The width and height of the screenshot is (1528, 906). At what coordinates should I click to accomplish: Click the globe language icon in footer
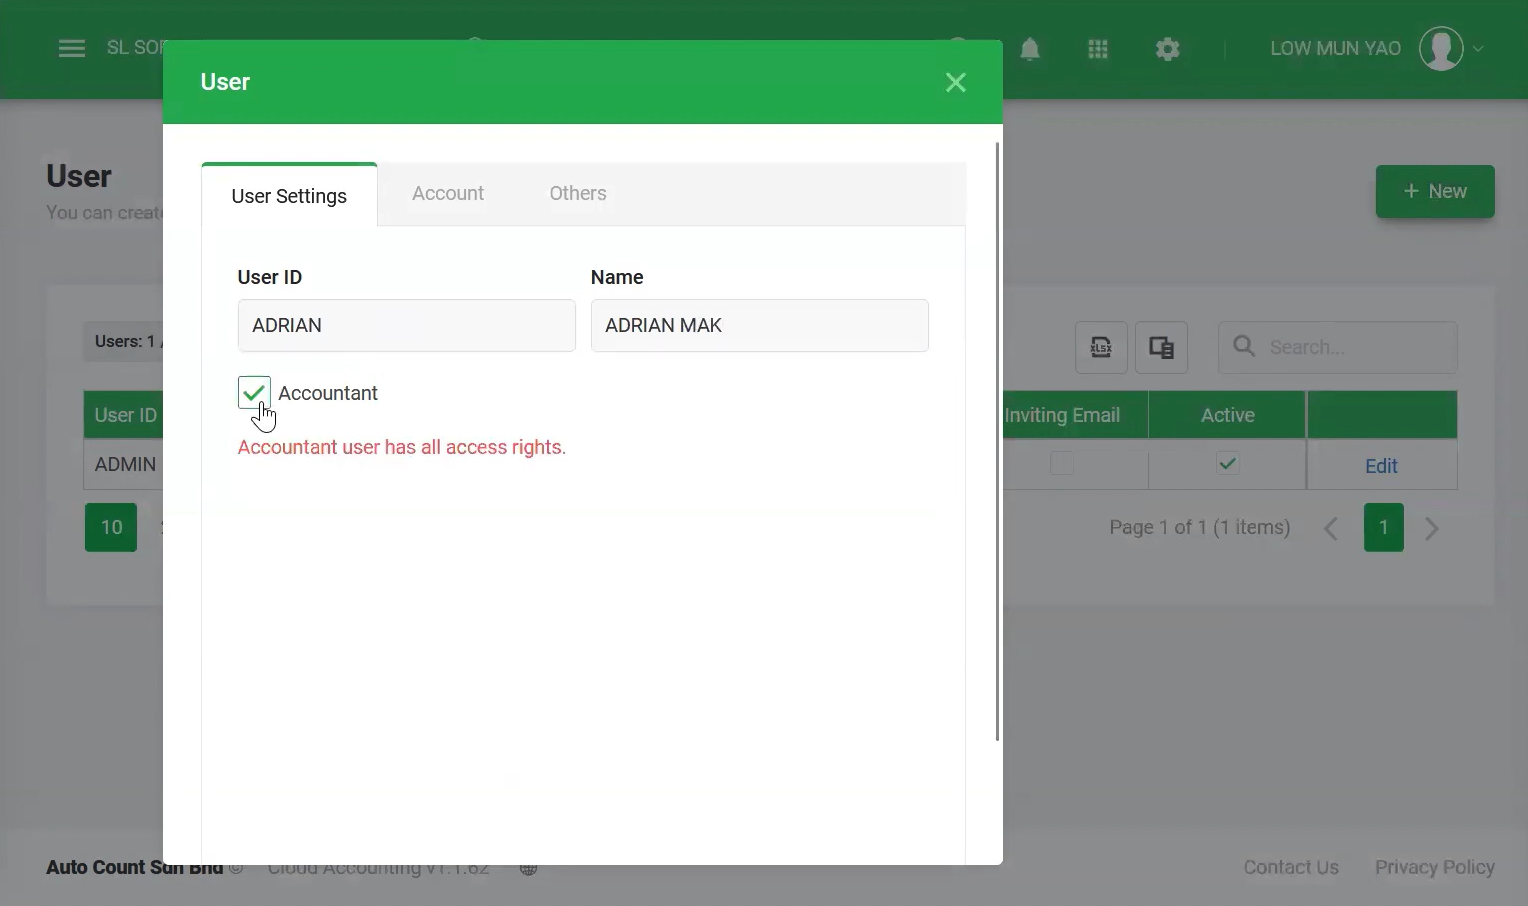pos(529,868)
